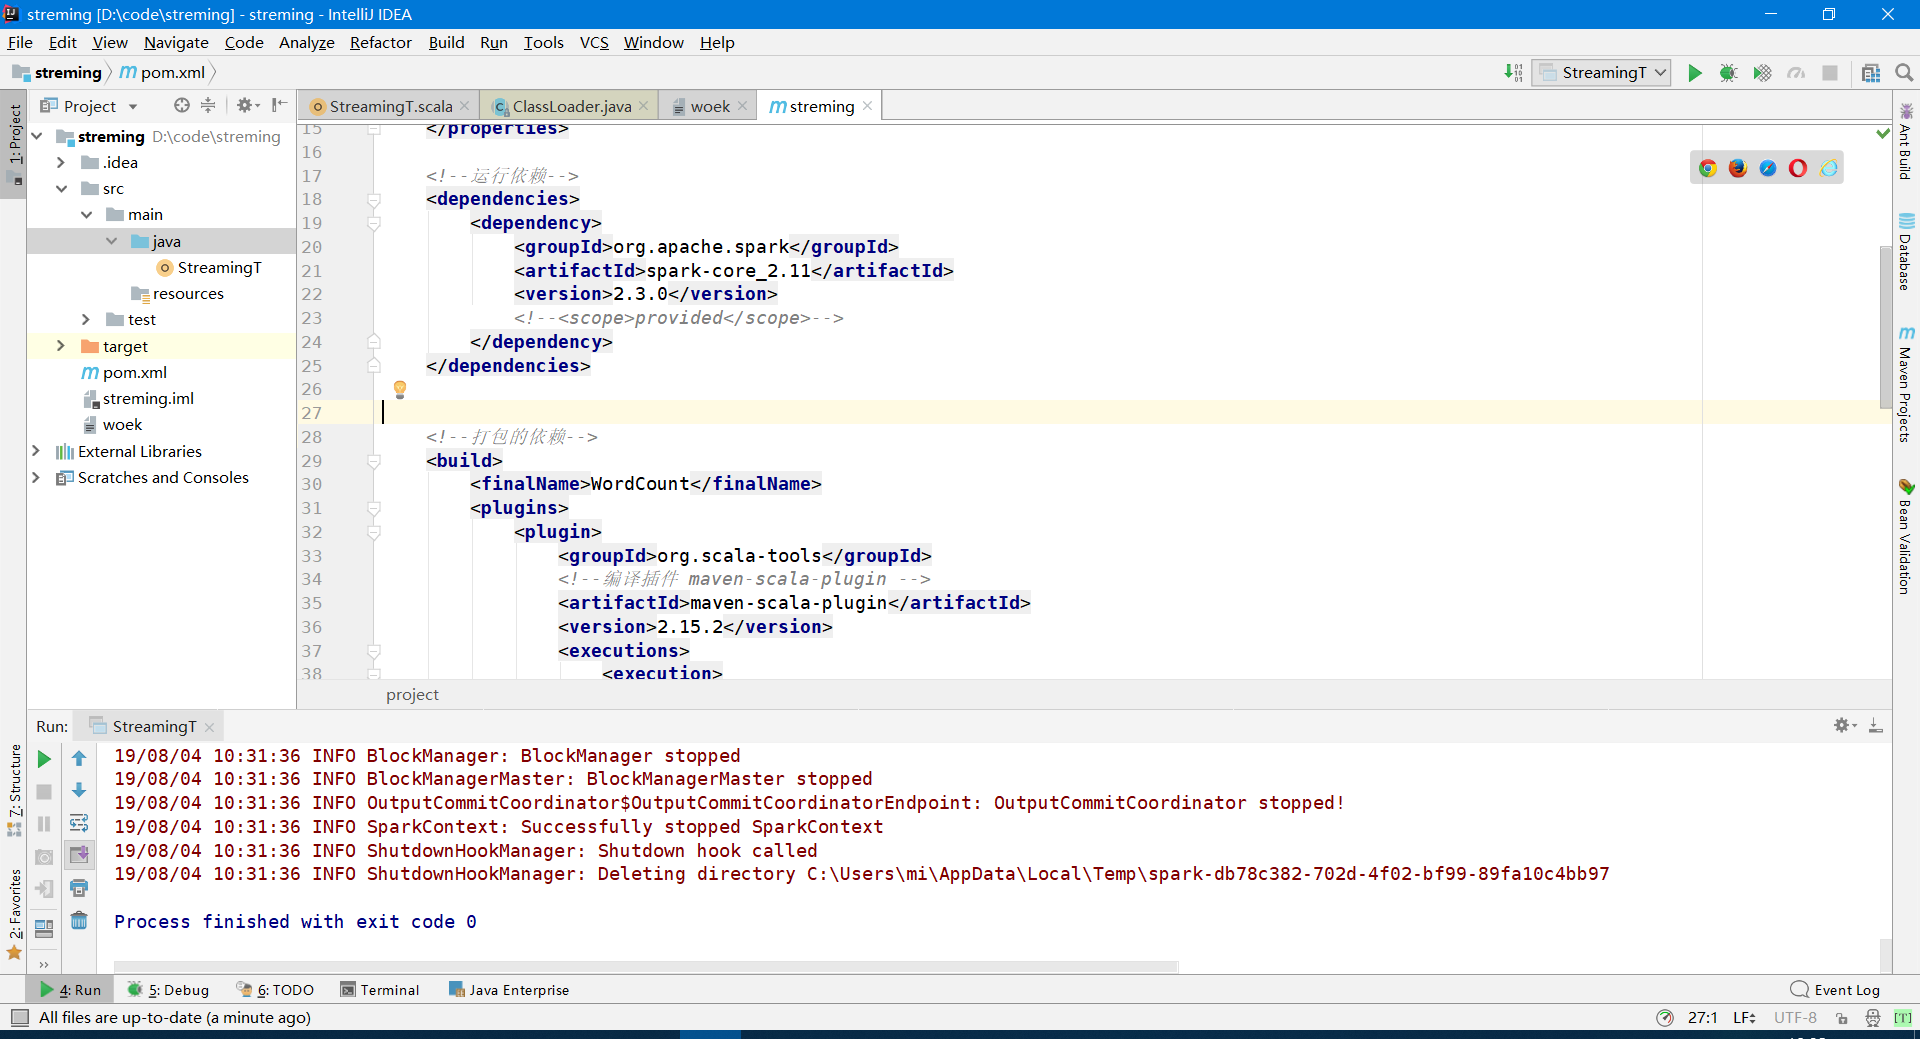
Task: Collapse the src folder
Action: tap(61, 188)
